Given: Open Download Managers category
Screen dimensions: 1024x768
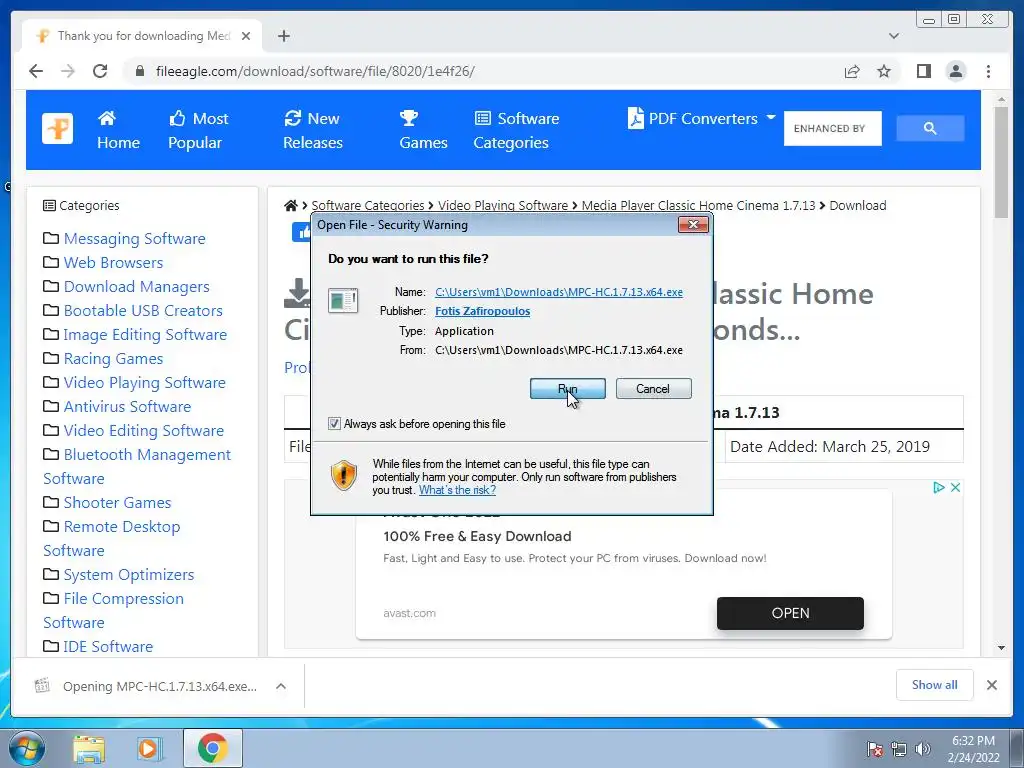Looking at the screenshot, I should pyautogui.click(x=136, y=287).
